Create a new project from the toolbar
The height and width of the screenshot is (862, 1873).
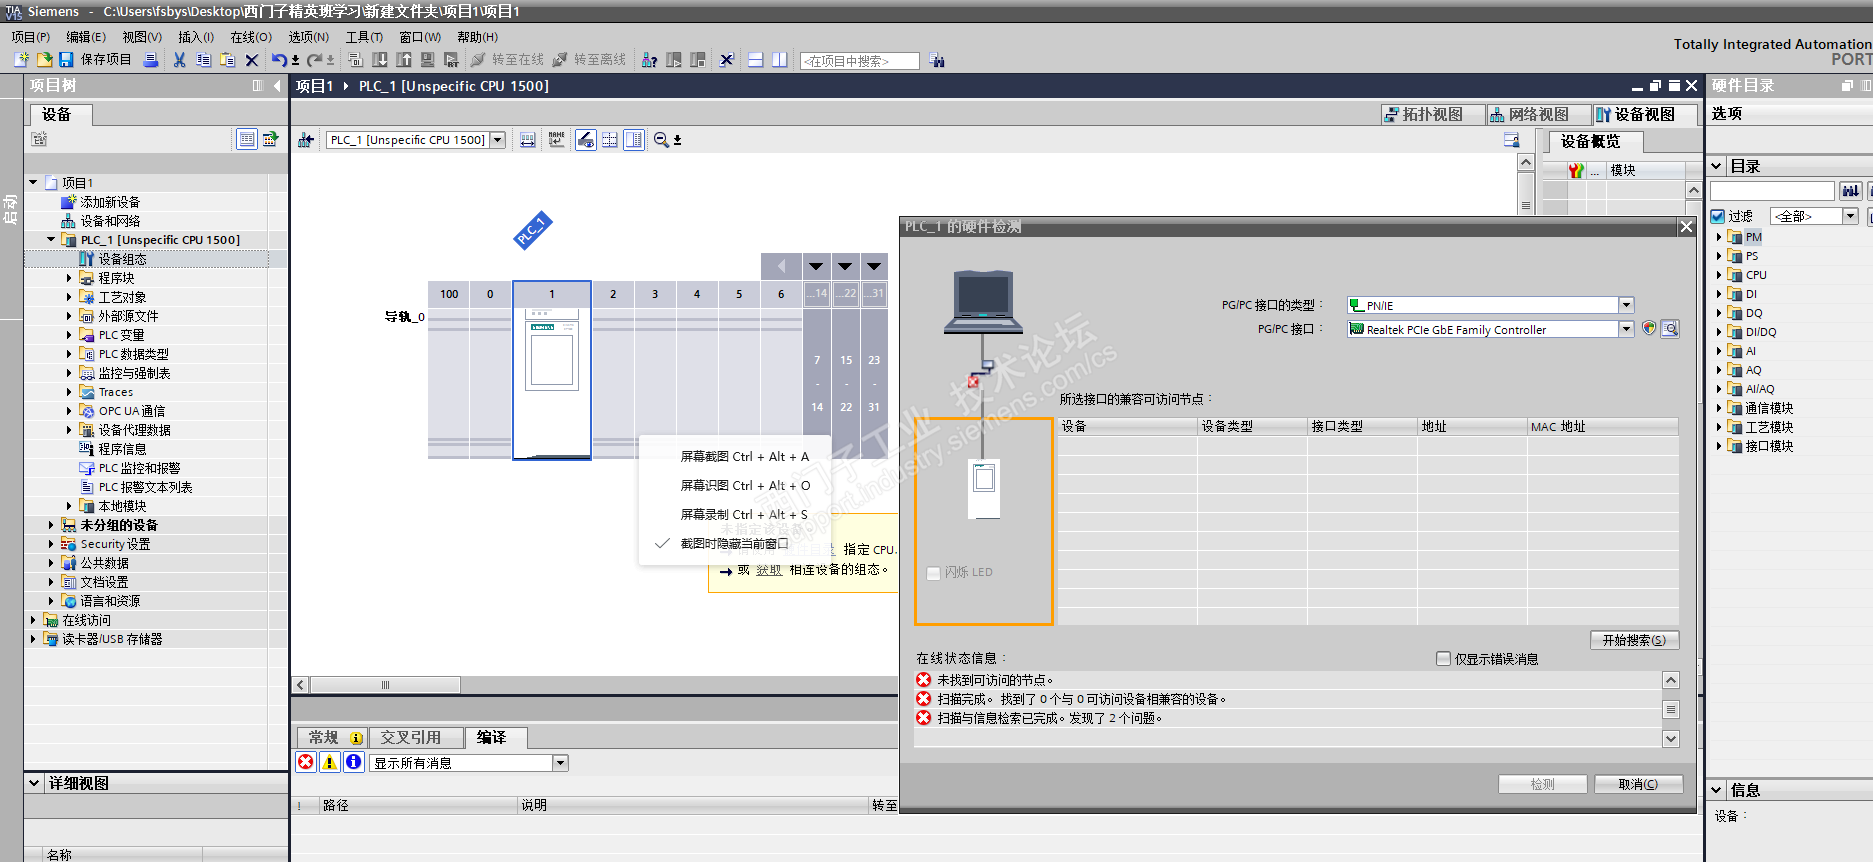(22, 60)
